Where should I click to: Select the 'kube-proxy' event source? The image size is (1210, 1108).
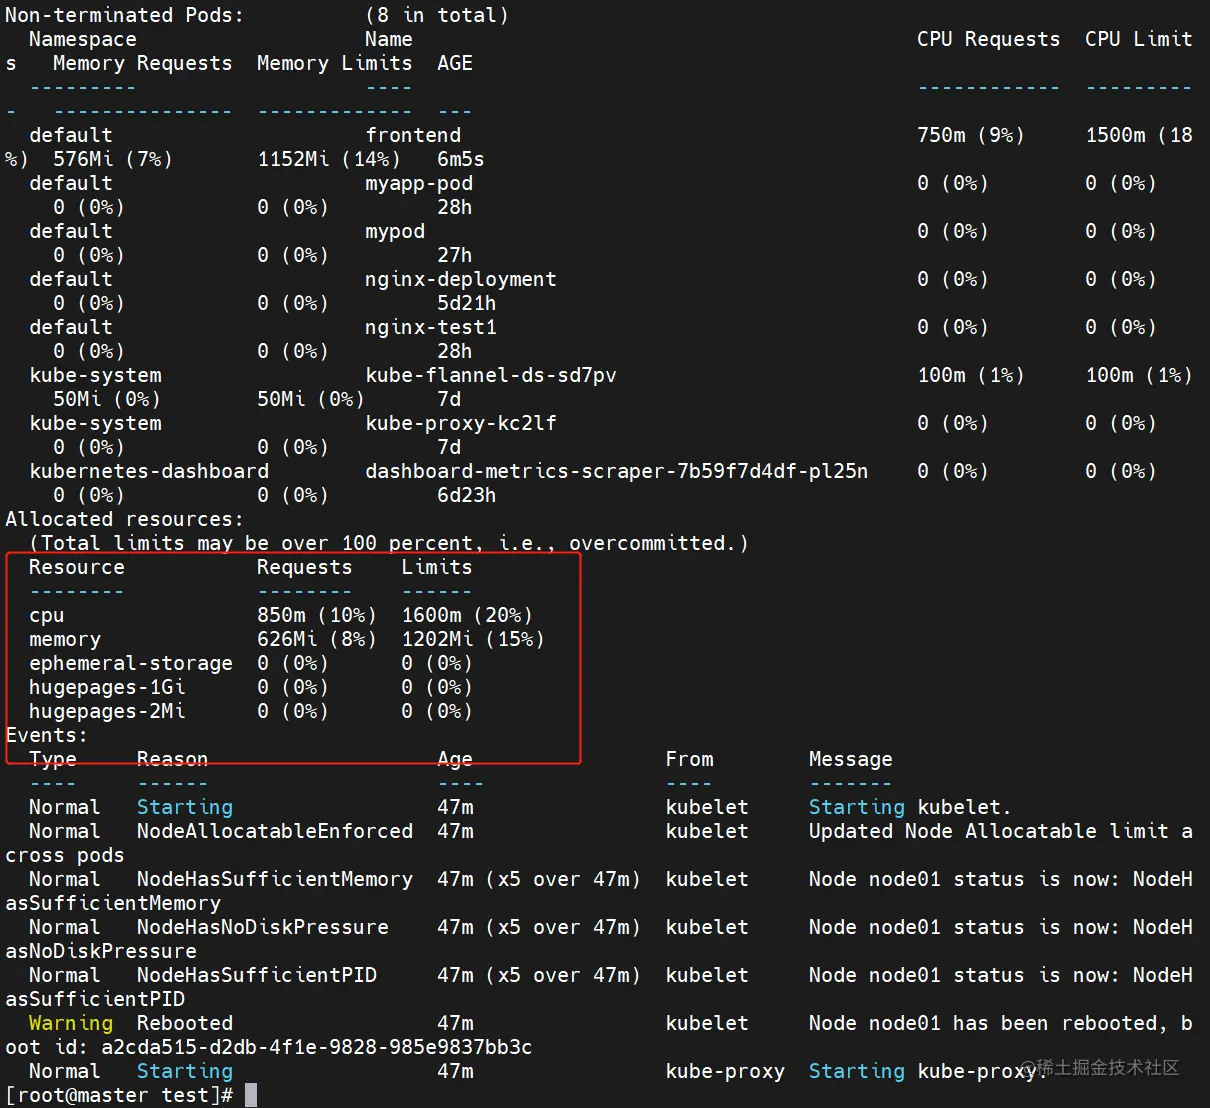pyautogui.click(x=725, y=1072)
